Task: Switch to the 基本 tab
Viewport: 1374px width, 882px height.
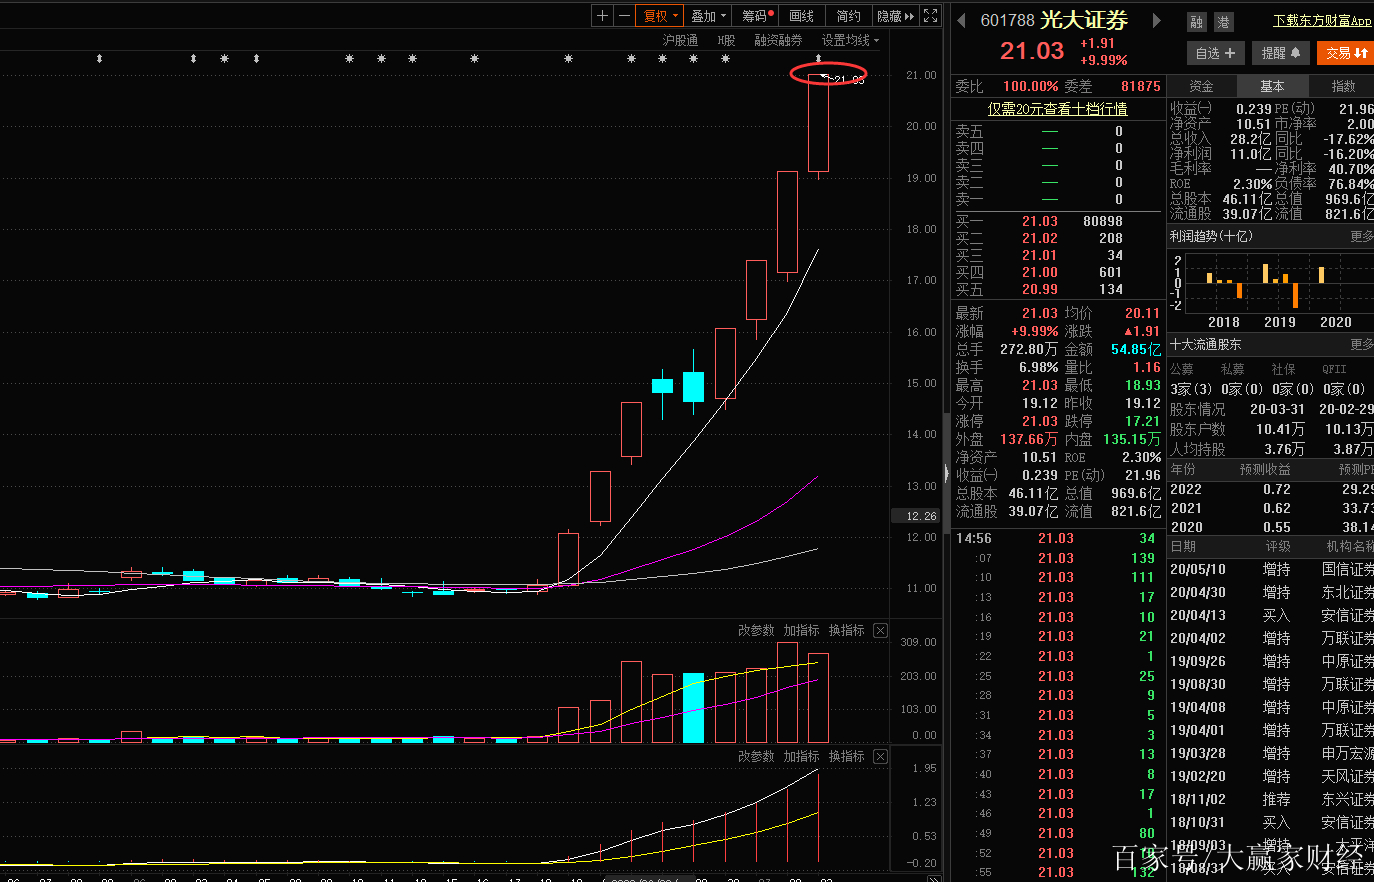Action: click(1272, 86)
